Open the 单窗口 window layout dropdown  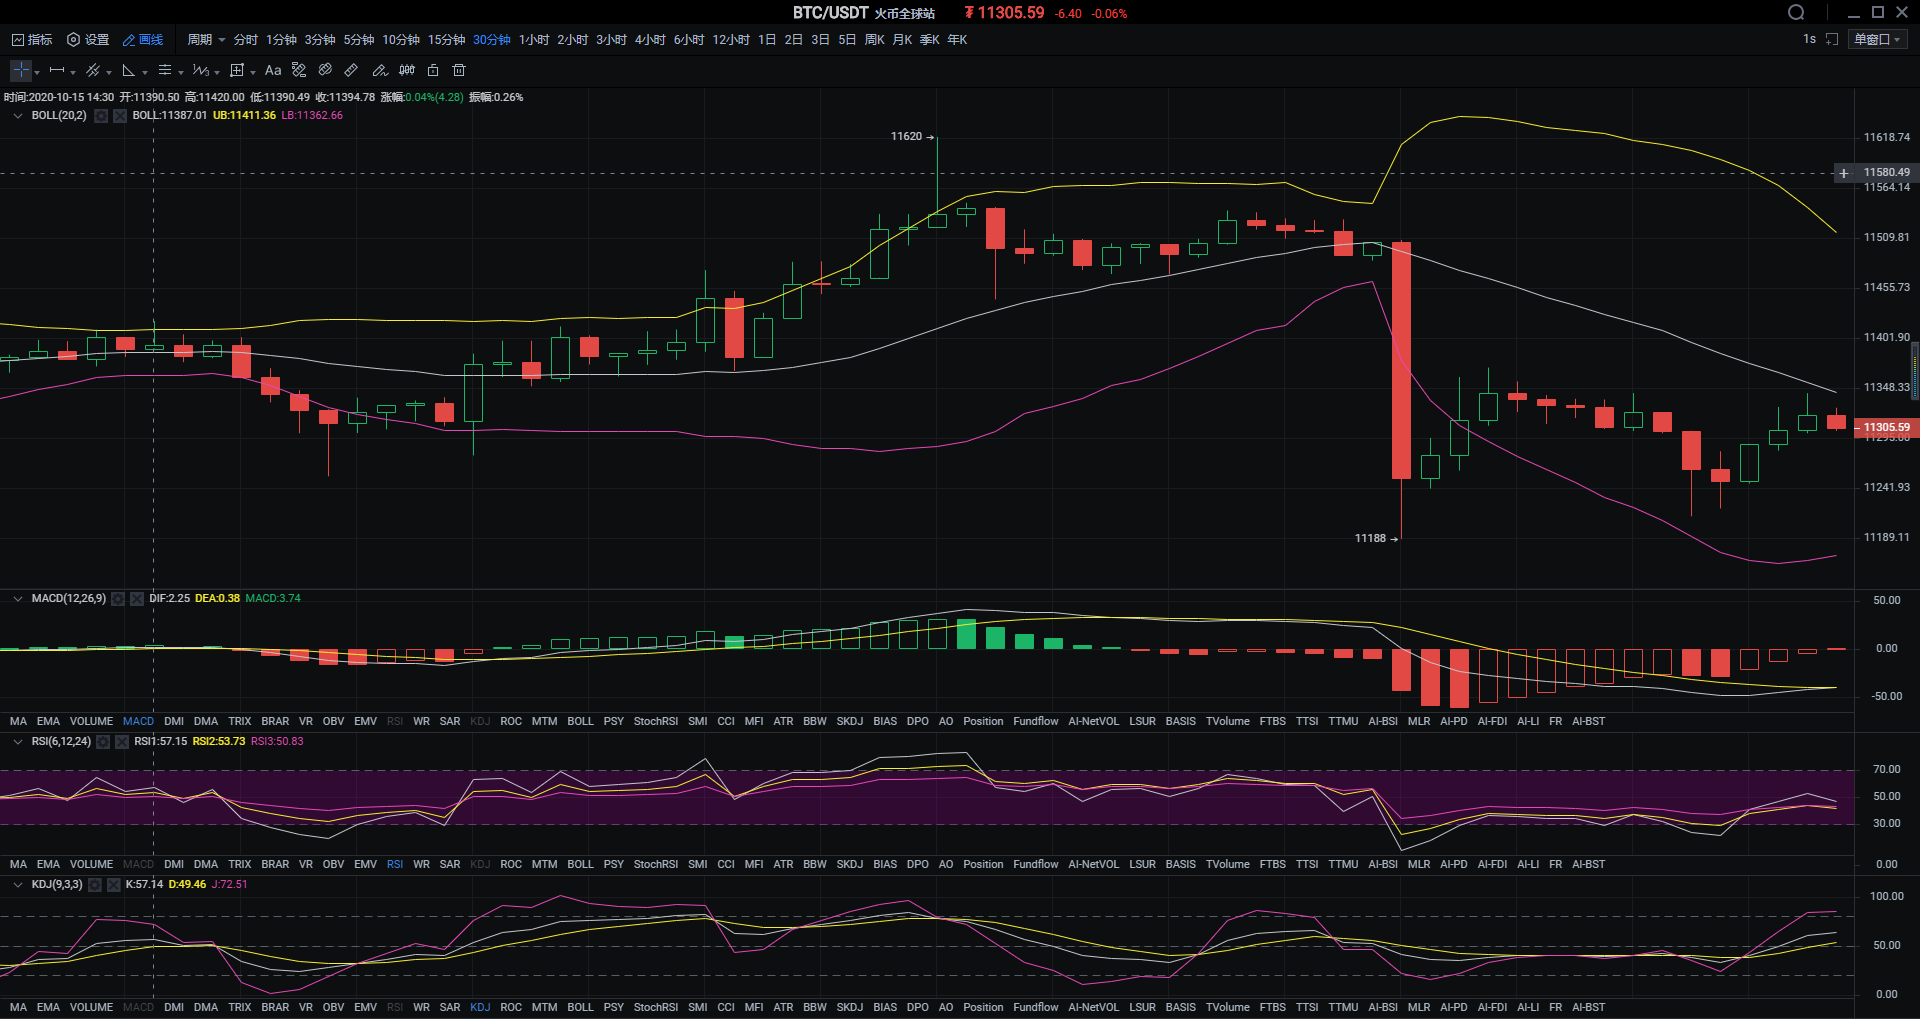1877,39
